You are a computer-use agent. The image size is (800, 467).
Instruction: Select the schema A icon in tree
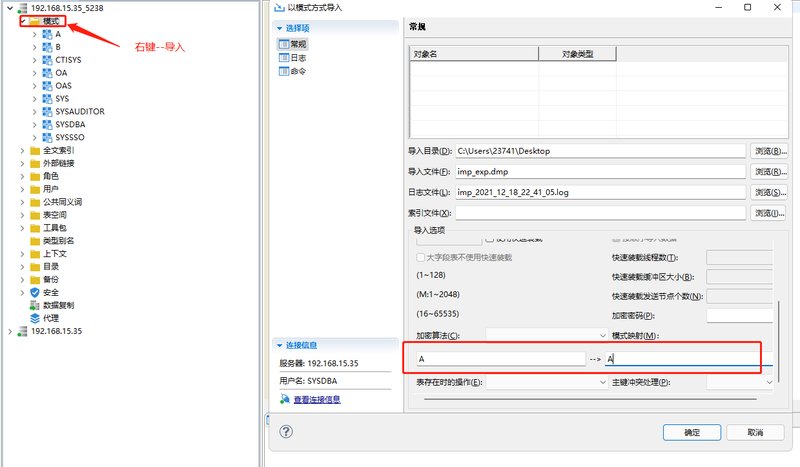47,34
